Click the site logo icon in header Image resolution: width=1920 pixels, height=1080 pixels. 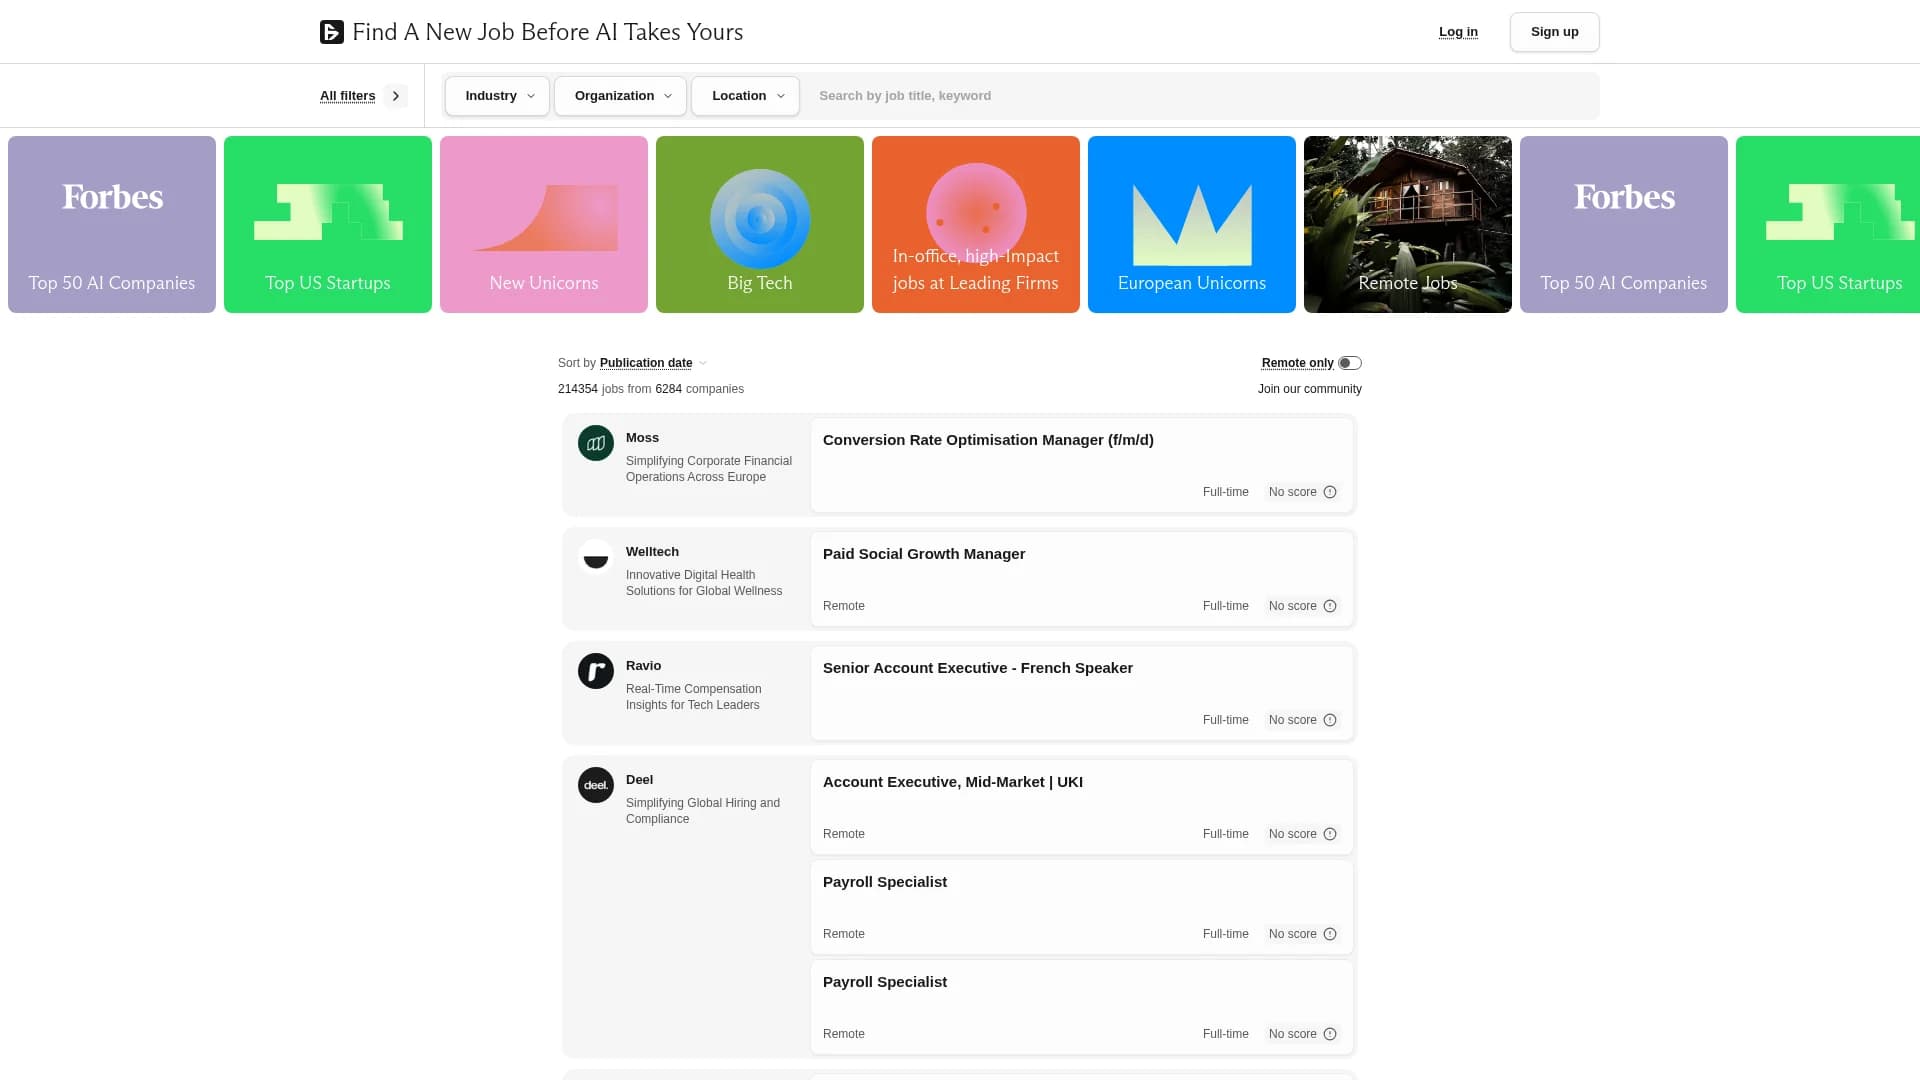pos(332,32)
